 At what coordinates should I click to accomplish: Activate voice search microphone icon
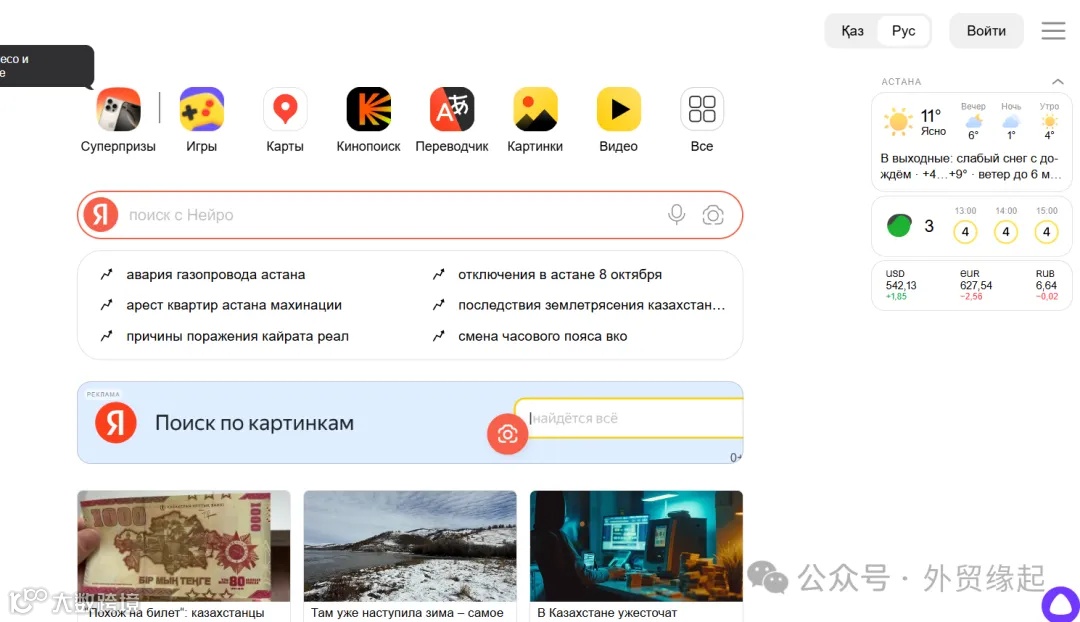[676, 215]
